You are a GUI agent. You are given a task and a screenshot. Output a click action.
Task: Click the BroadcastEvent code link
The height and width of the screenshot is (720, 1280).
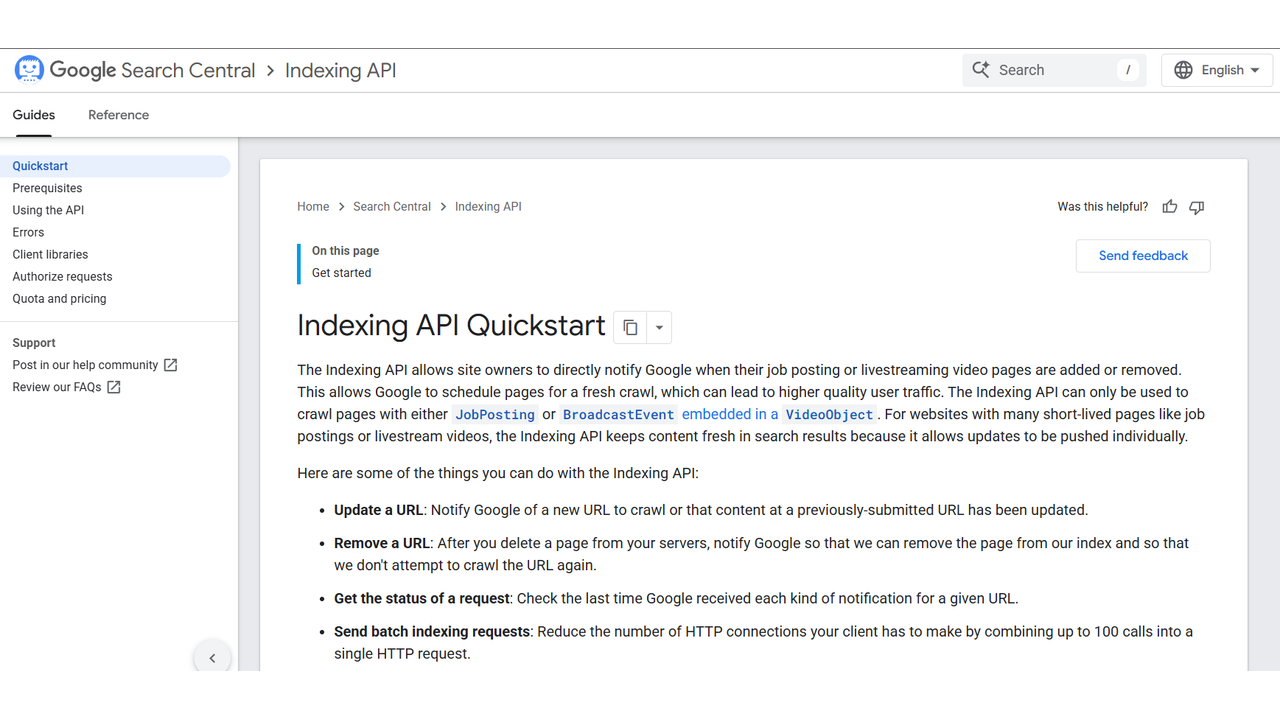click(x=618, y=414)
